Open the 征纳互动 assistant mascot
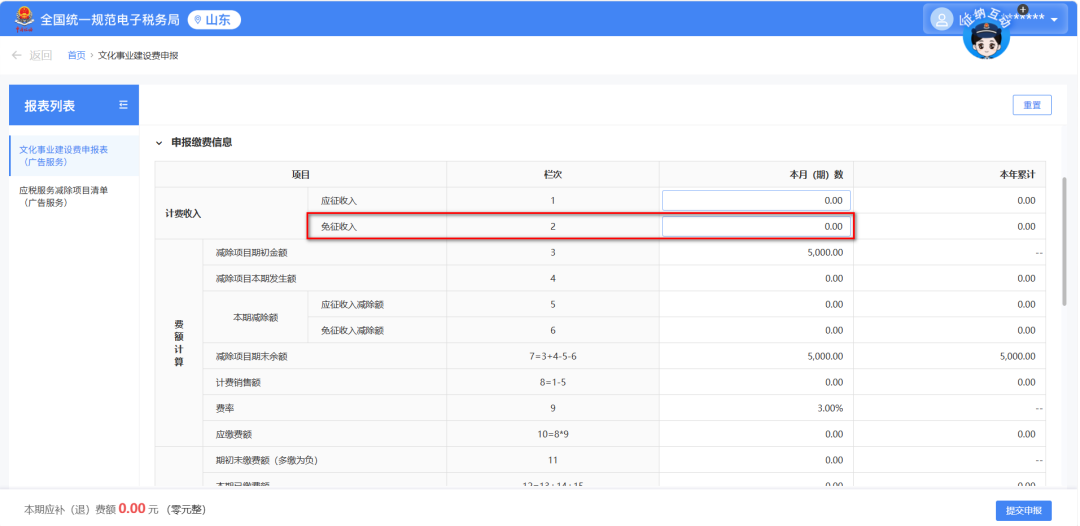Screen dimensions: 1080x526 click(x=986, y=36)
